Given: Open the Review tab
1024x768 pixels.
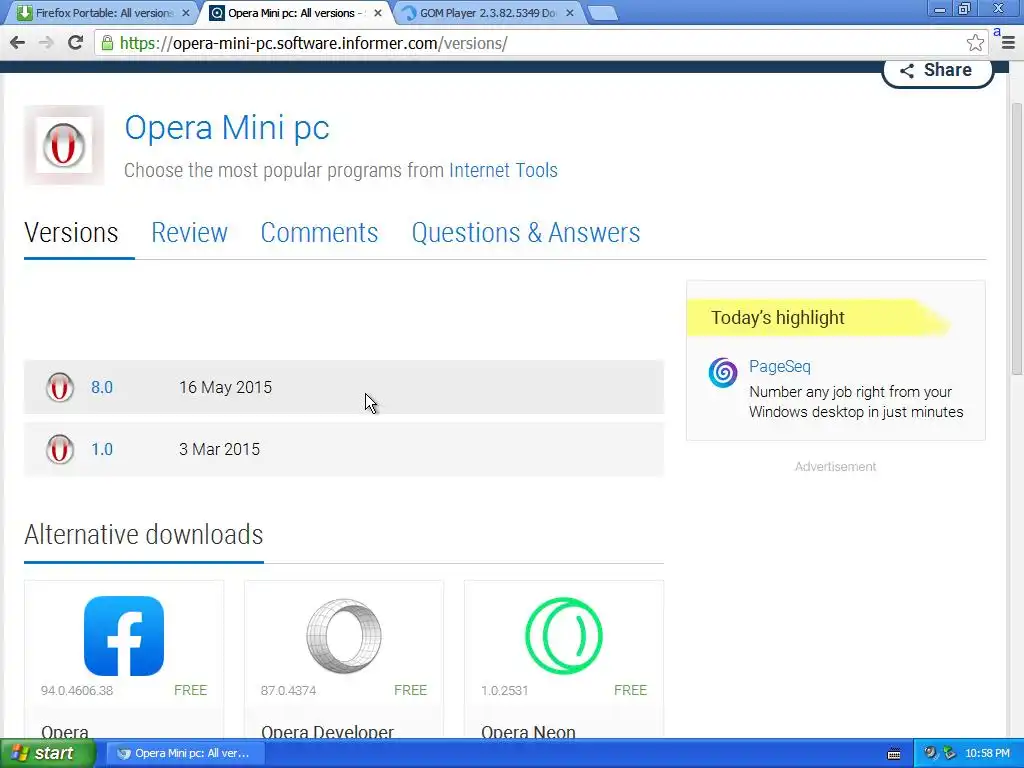Looking at the screenshot, I should click(189, 232).
